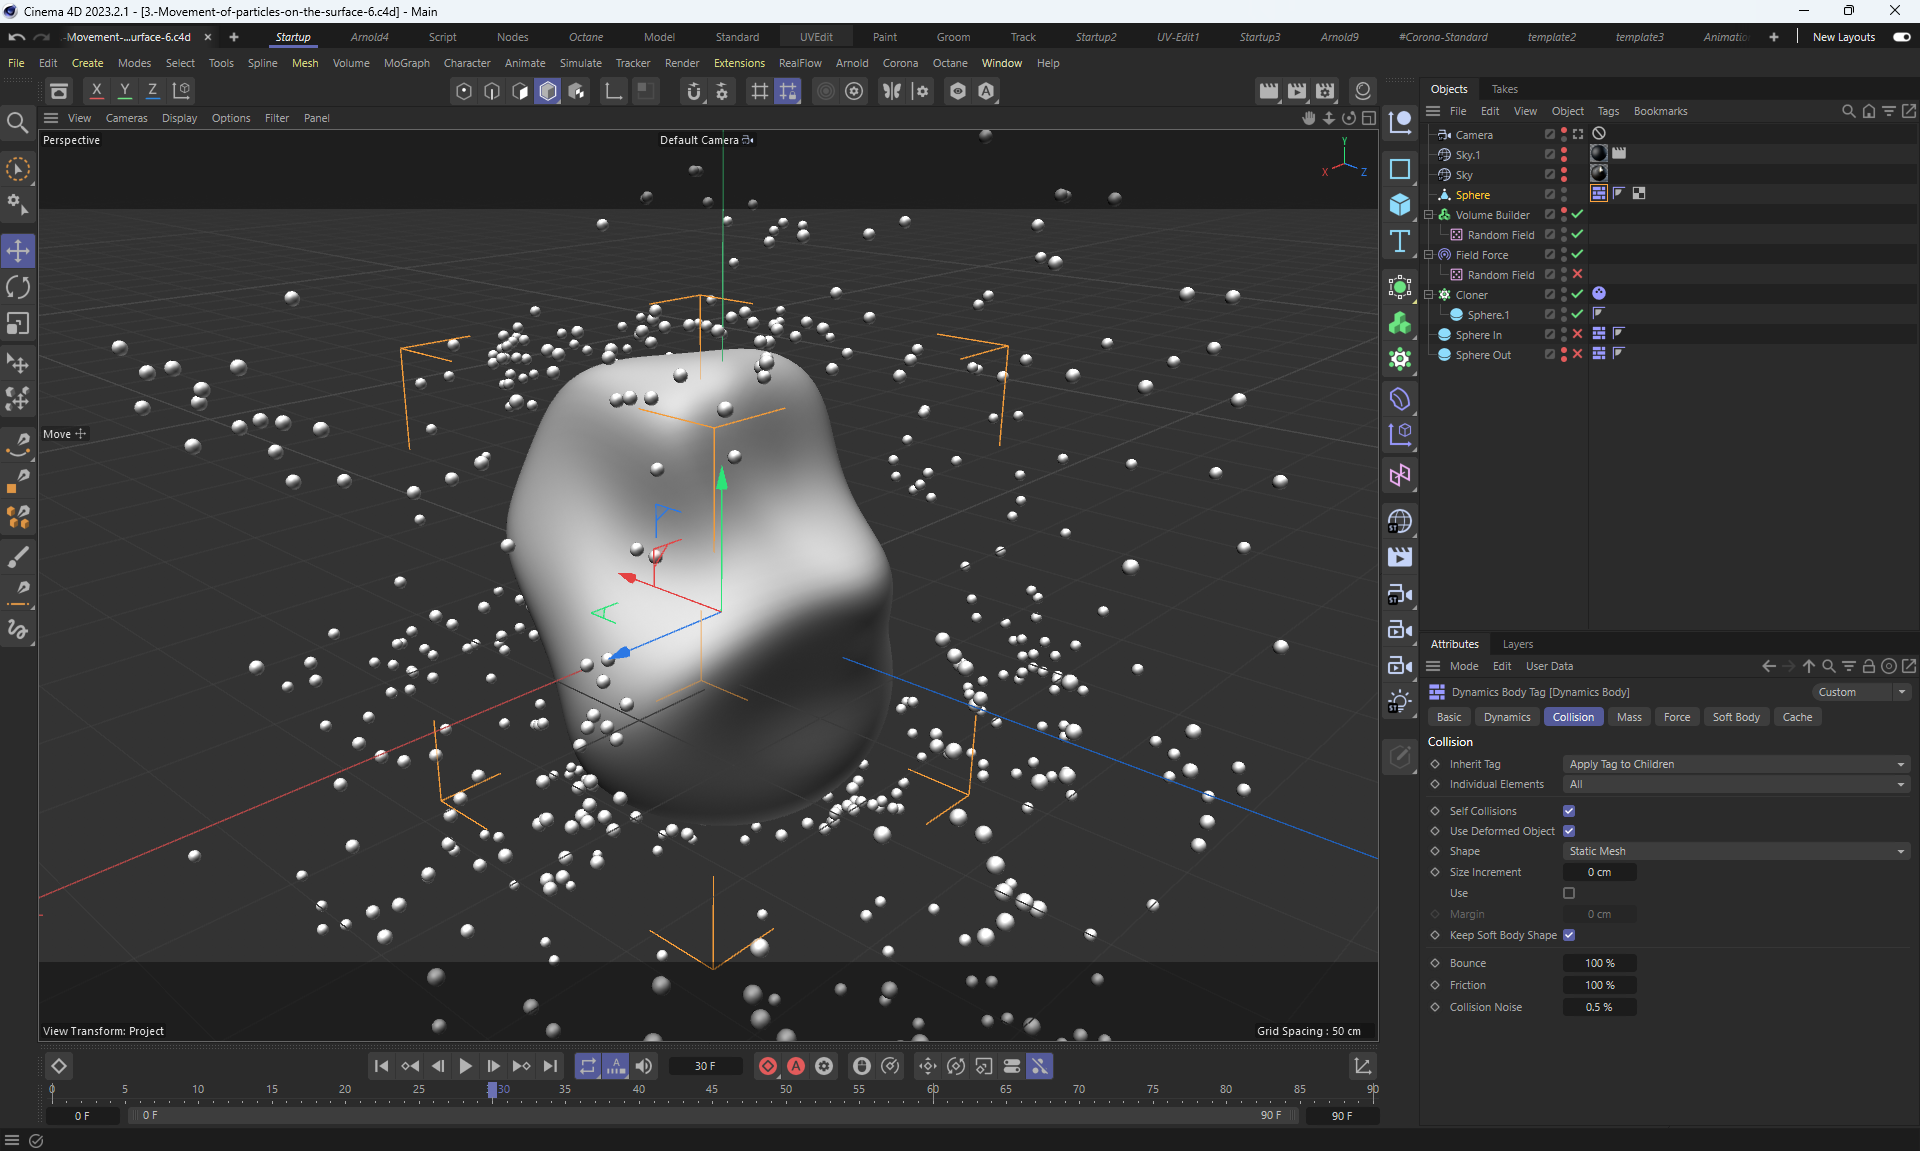
Task: Click the Bounce value field
Action: click(1599, 963)
